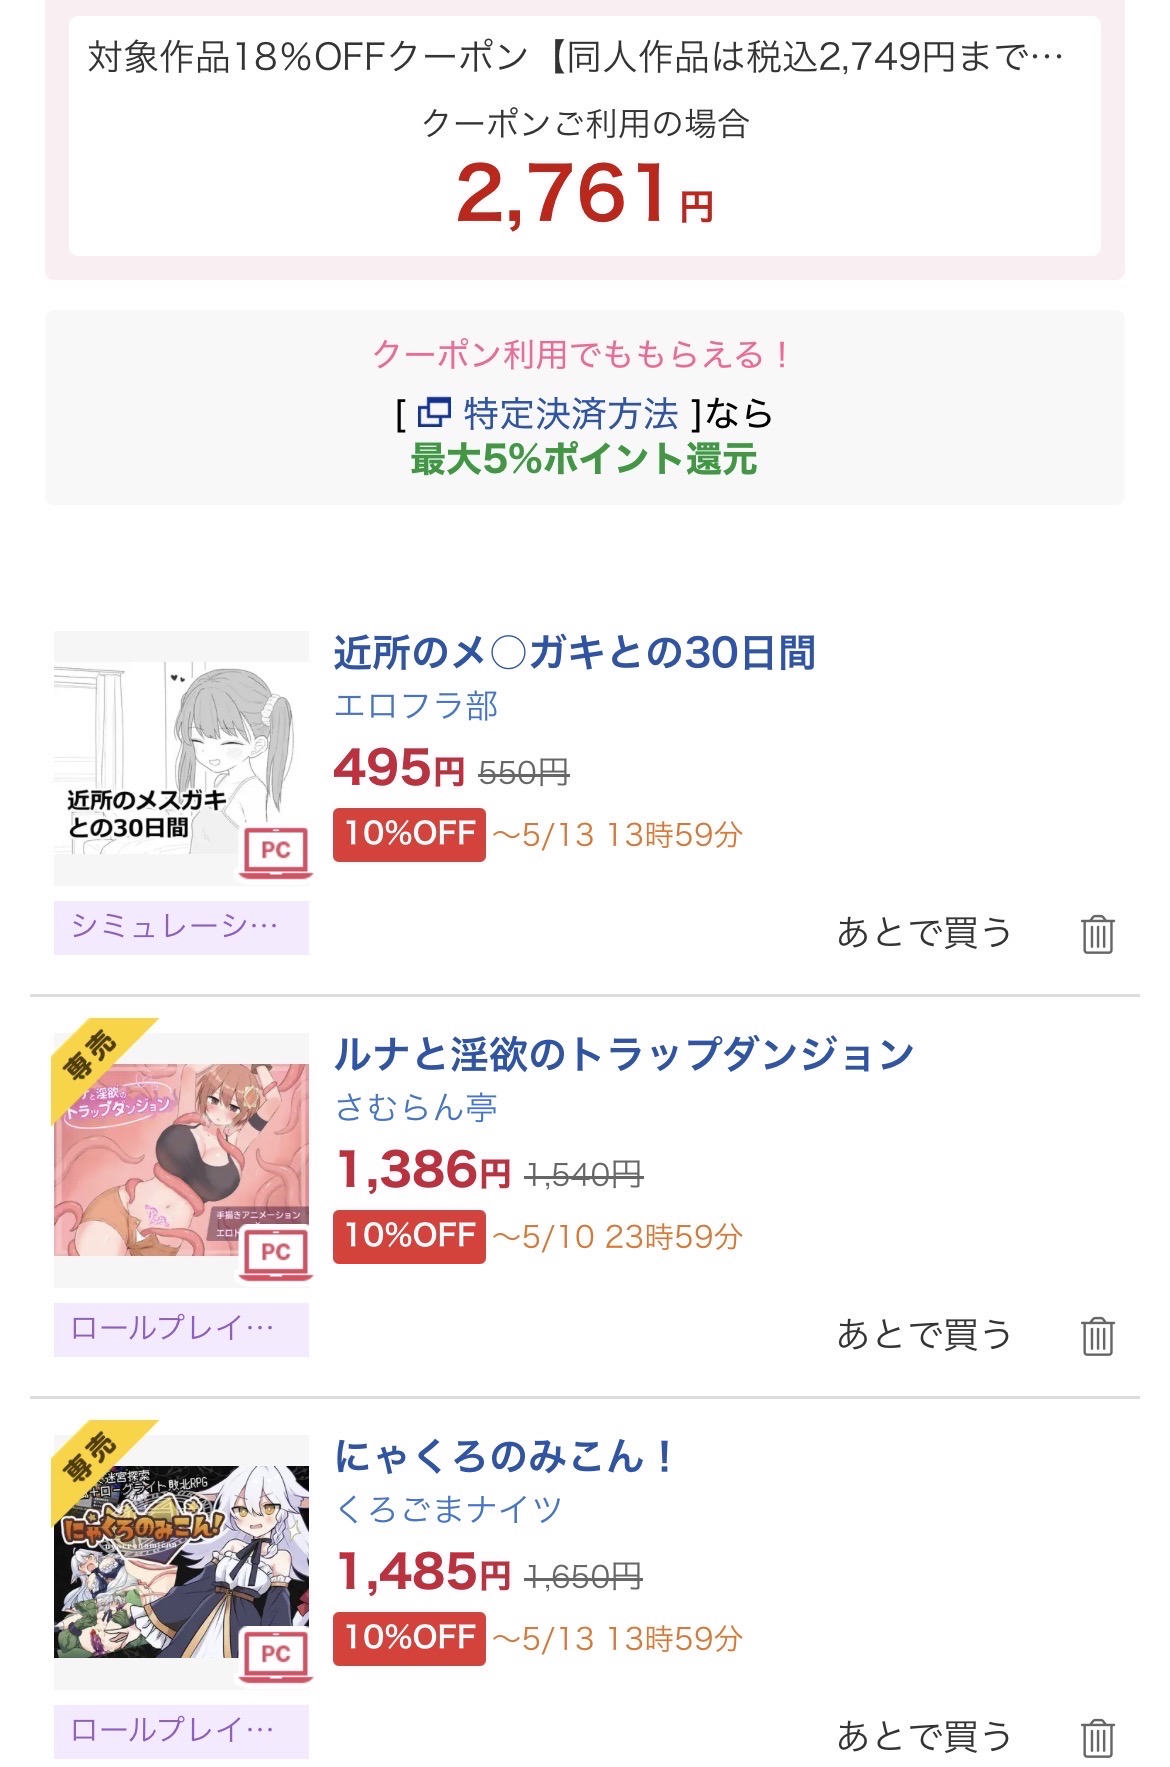The image size is (1170, 1767).
Task: Remove にゃくろのみこん！ using trash icon
Action: coord(1097,1738)
